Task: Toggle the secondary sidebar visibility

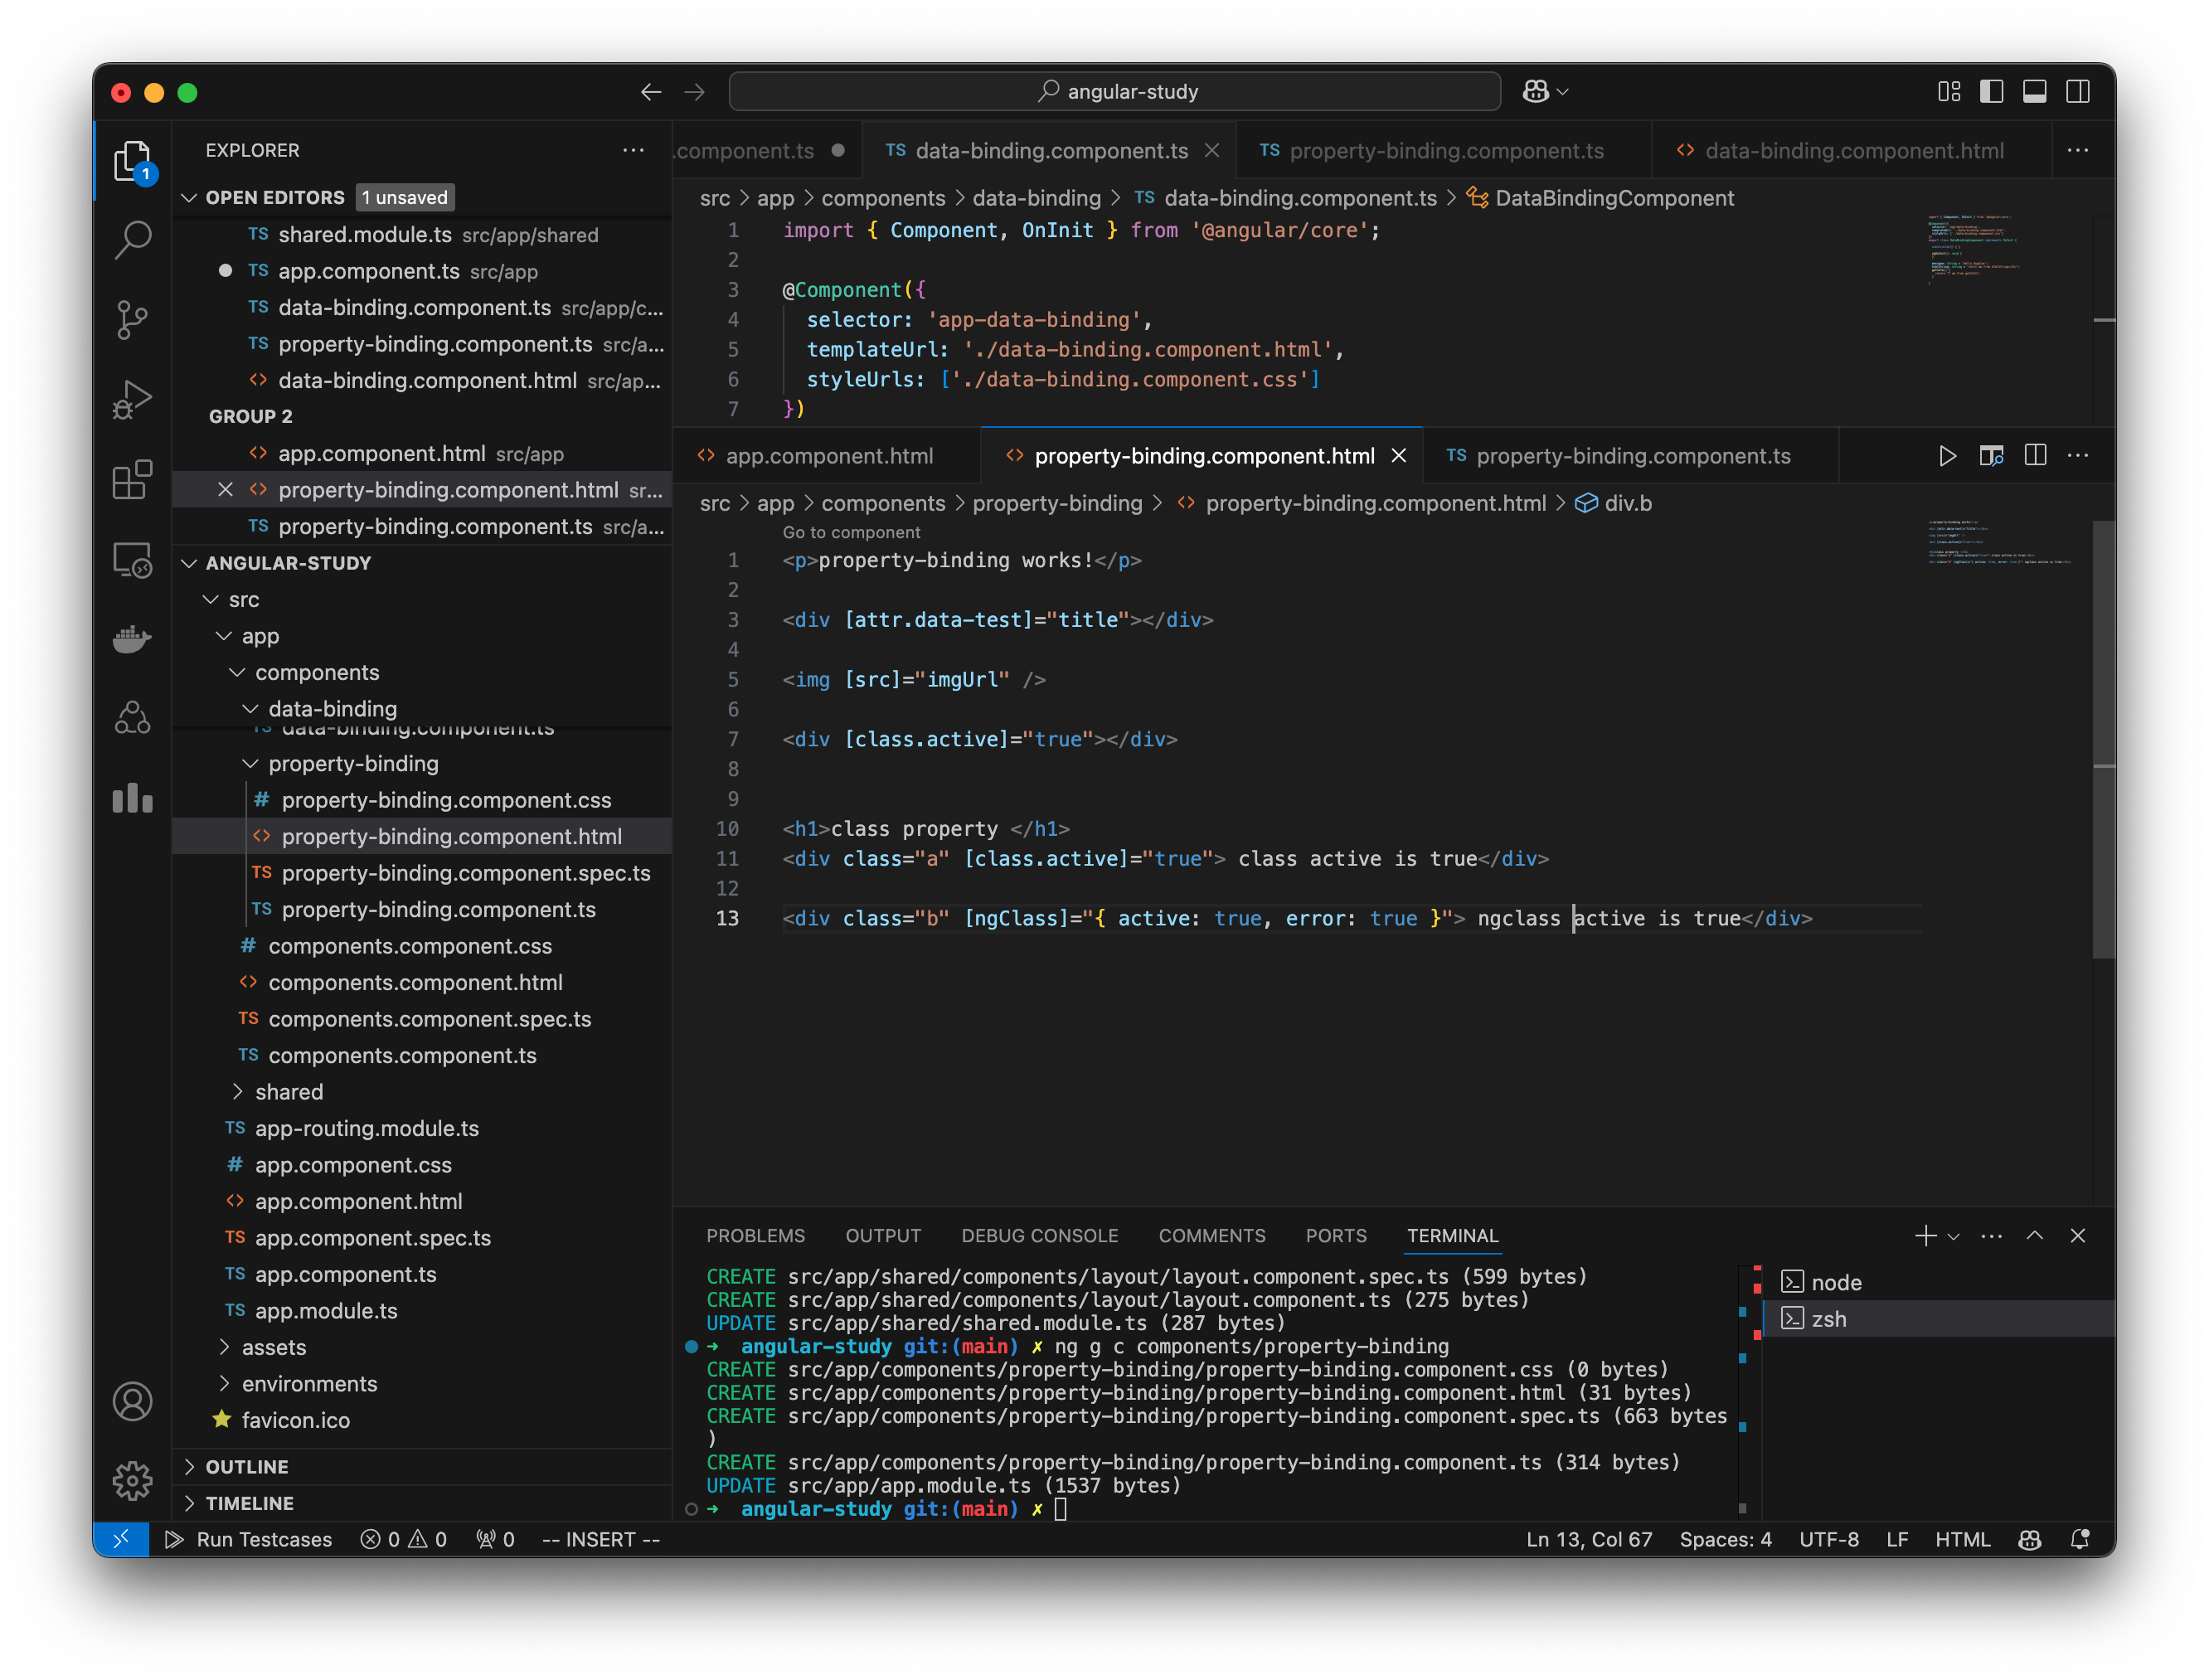Action: pyautogui.click(x=2079, y=91)
